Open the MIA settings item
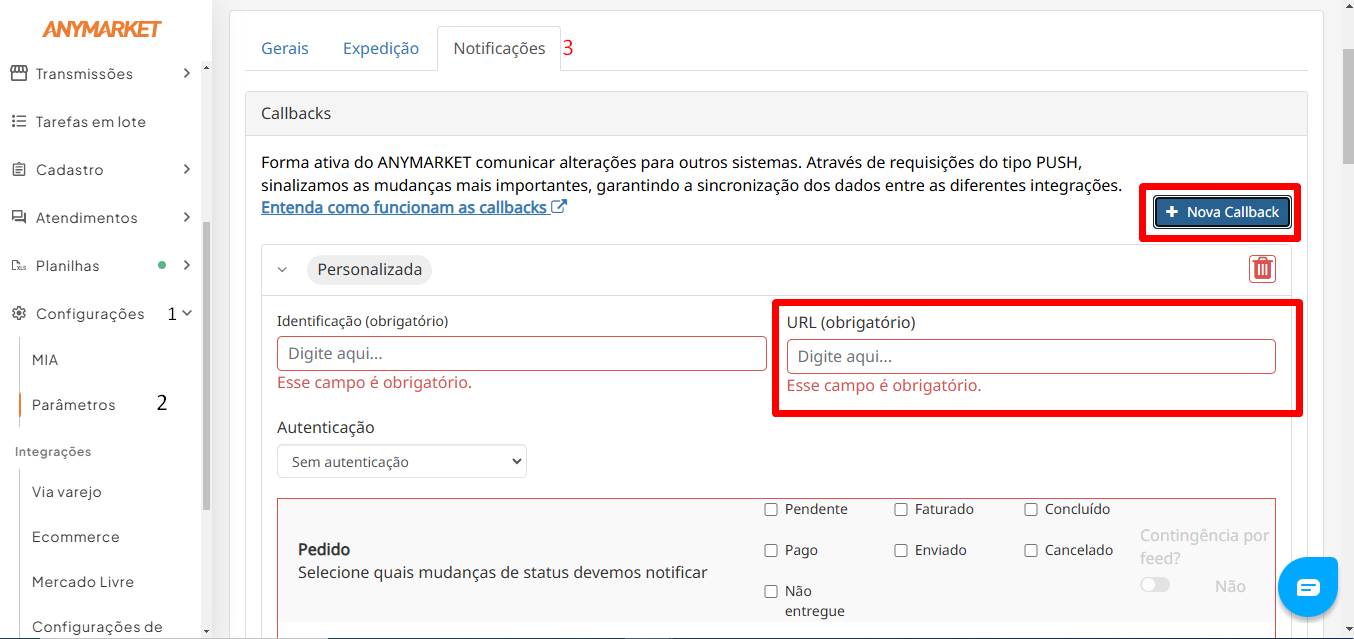 tap(45, 359)
